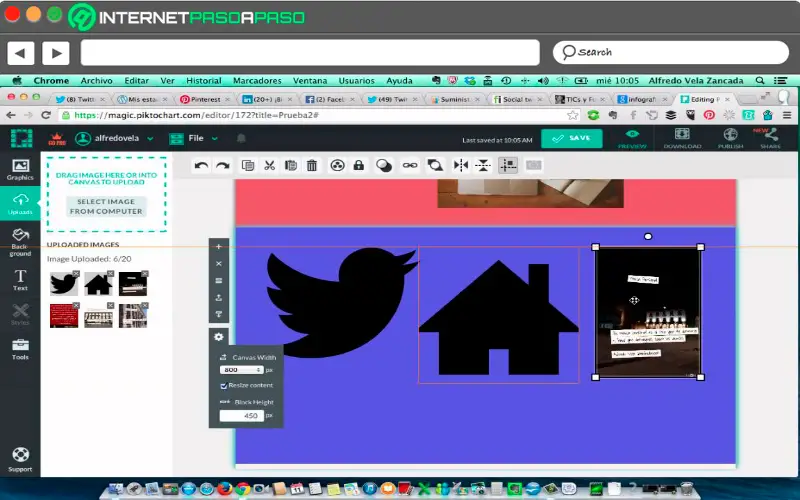Click the Piktochart logo icon
This screenshot has height=500, width=800.
pos(21,138)
